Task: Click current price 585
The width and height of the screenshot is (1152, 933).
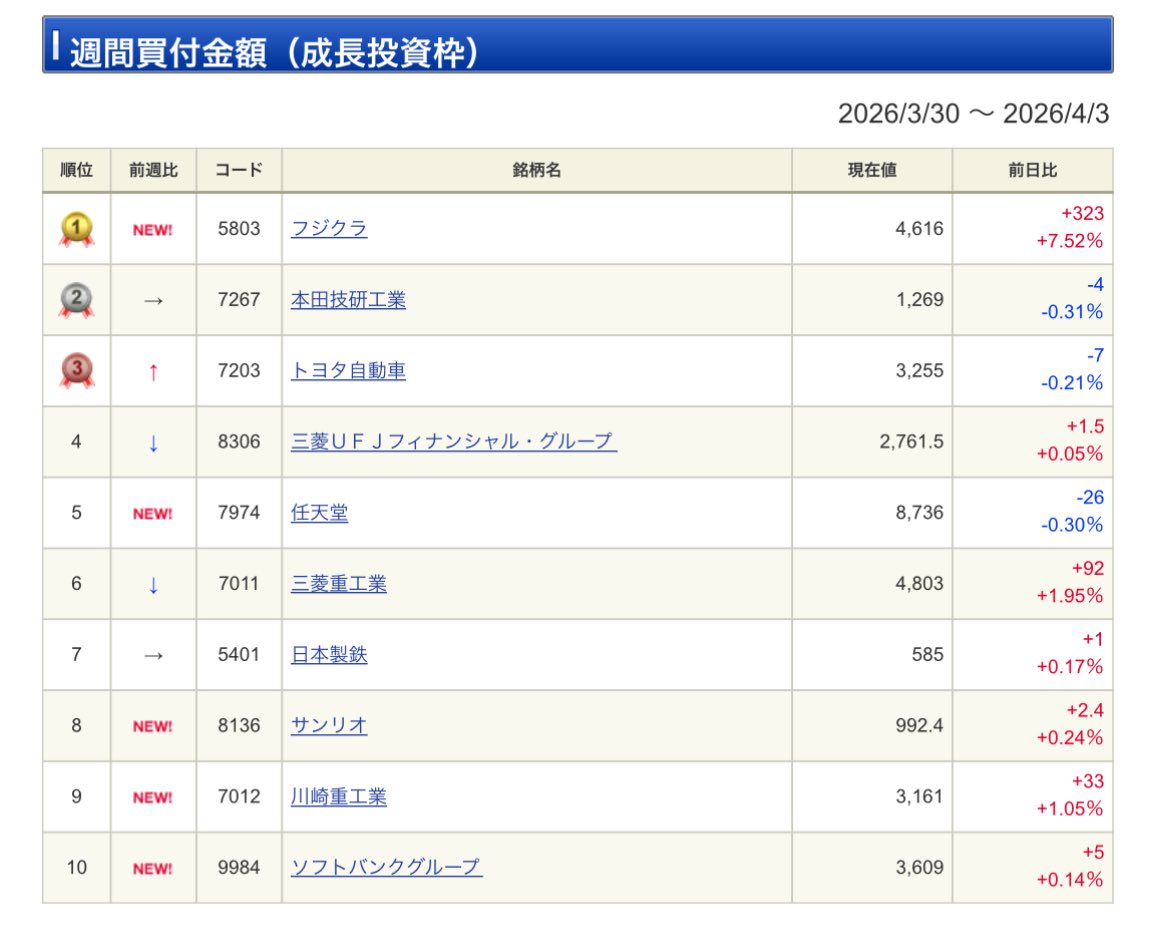Action: click(928, 655)
